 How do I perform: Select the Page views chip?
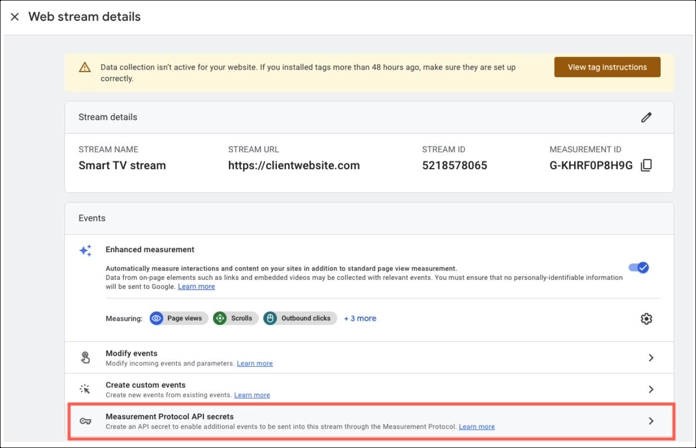coord(178,318)
